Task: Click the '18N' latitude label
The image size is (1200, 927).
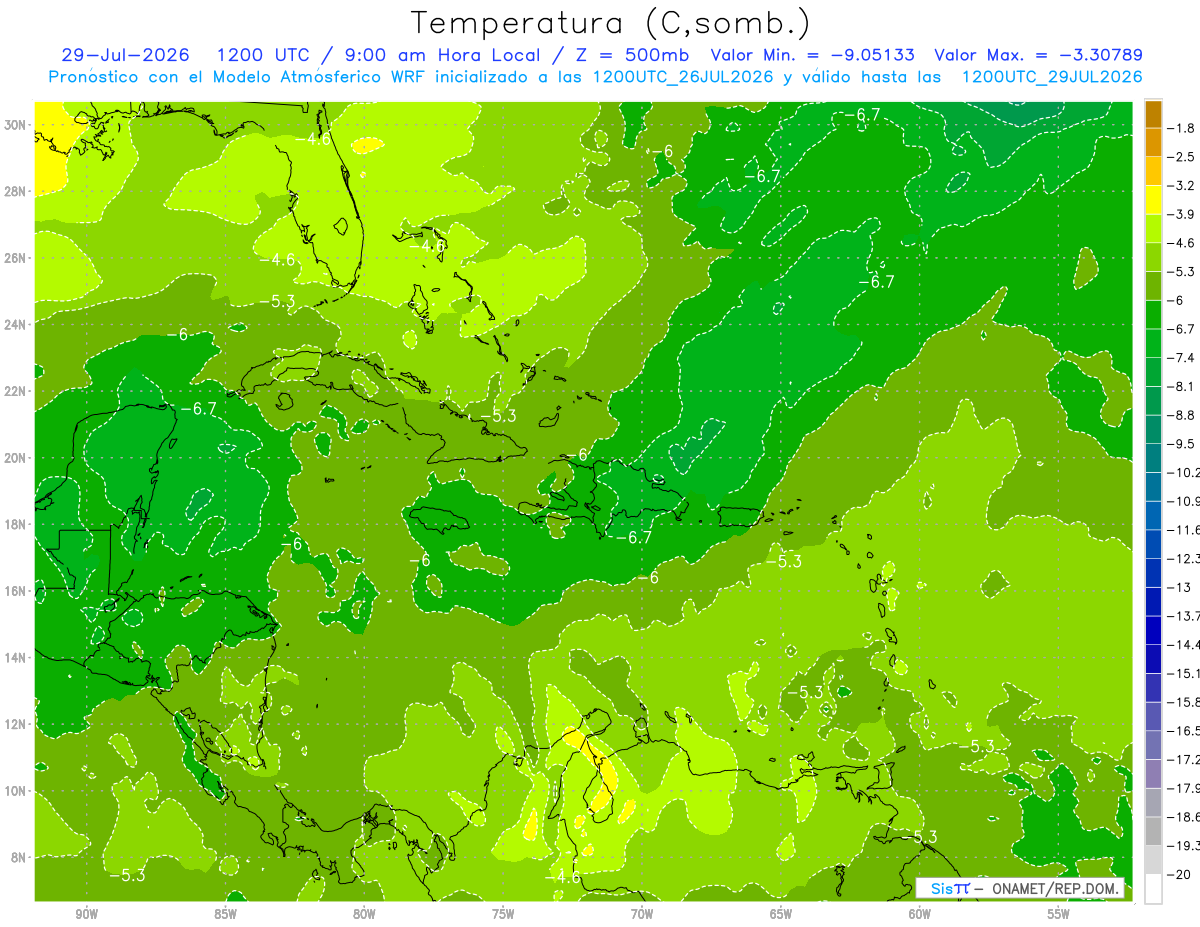Action: point(17,524)
